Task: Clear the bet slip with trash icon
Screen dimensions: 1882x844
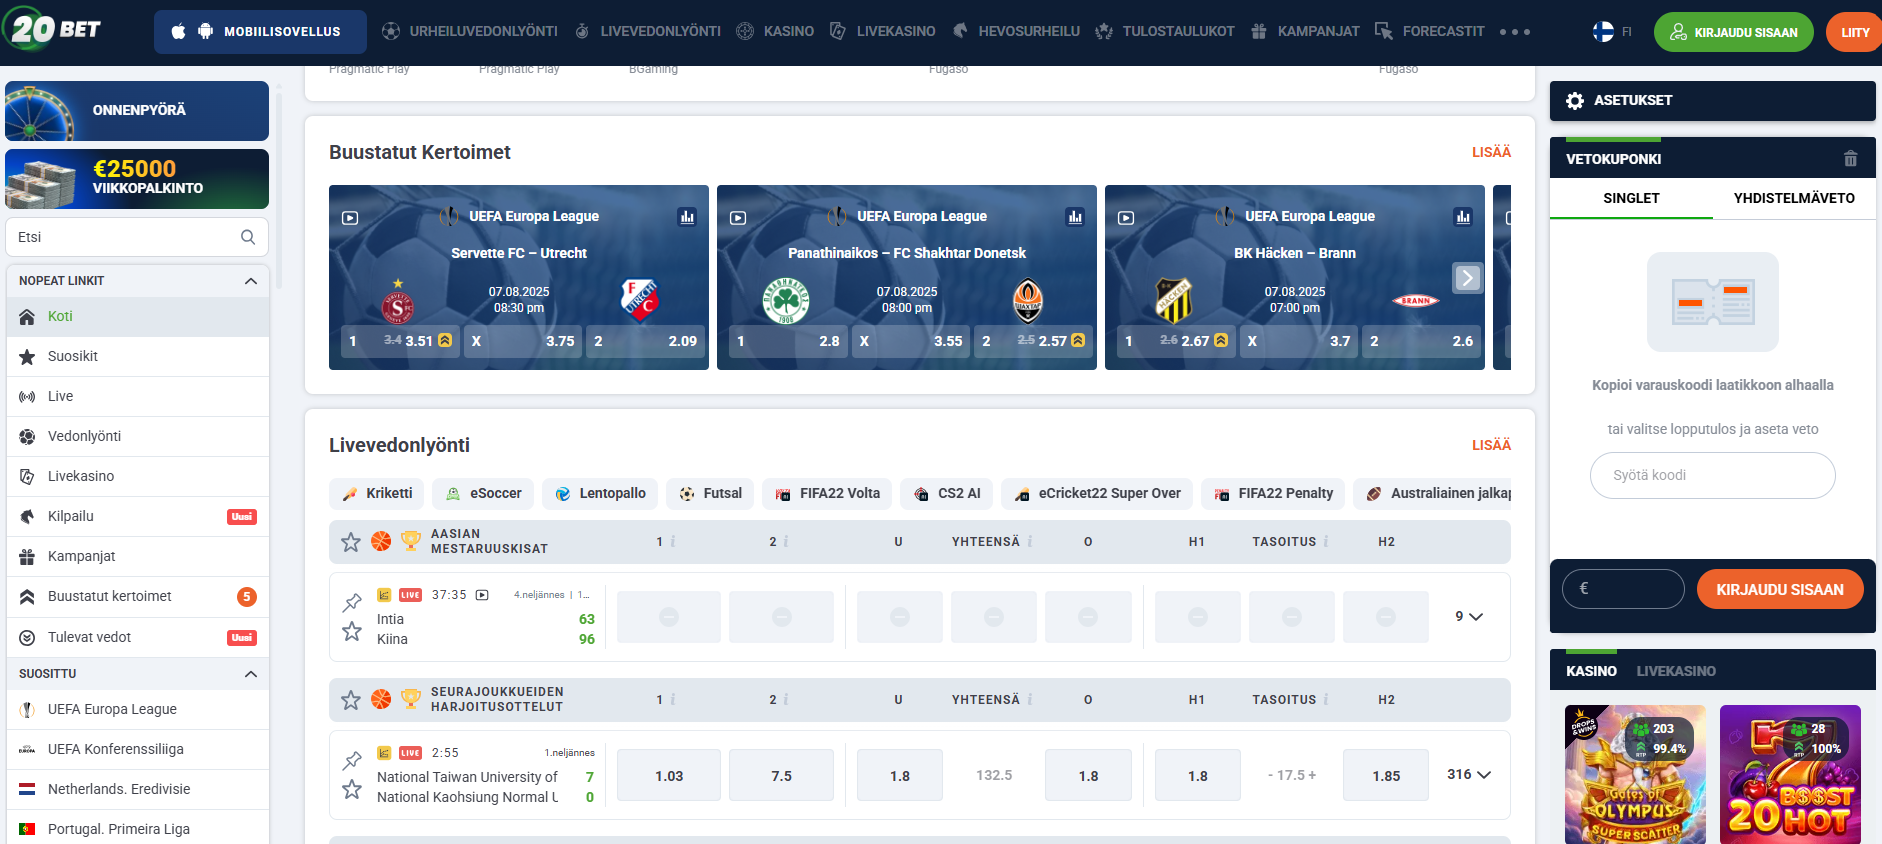Action: (1850, 159)
